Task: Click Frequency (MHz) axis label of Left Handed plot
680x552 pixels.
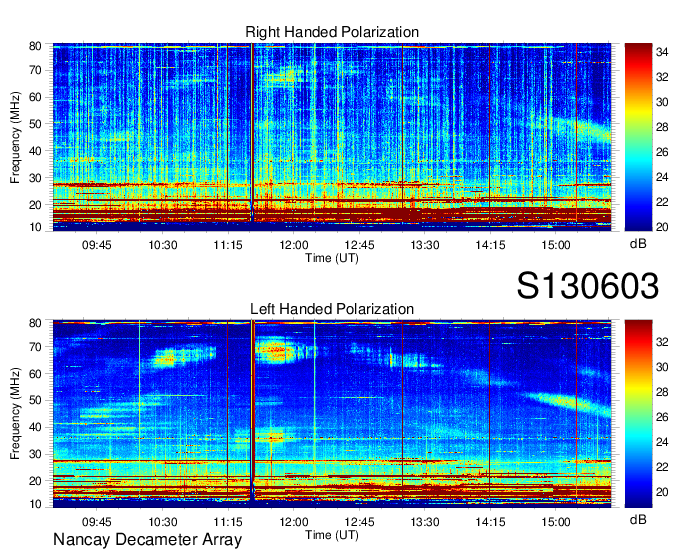Action: 15,414
